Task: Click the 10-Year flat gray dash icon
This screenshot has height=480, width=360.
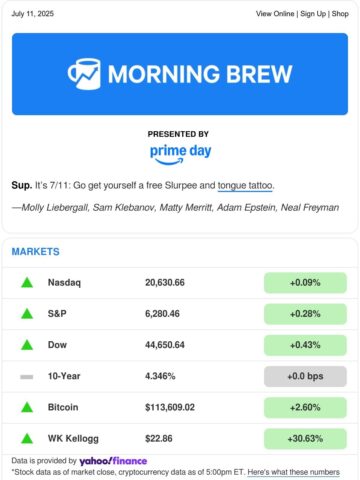Action: coord(27,377)
